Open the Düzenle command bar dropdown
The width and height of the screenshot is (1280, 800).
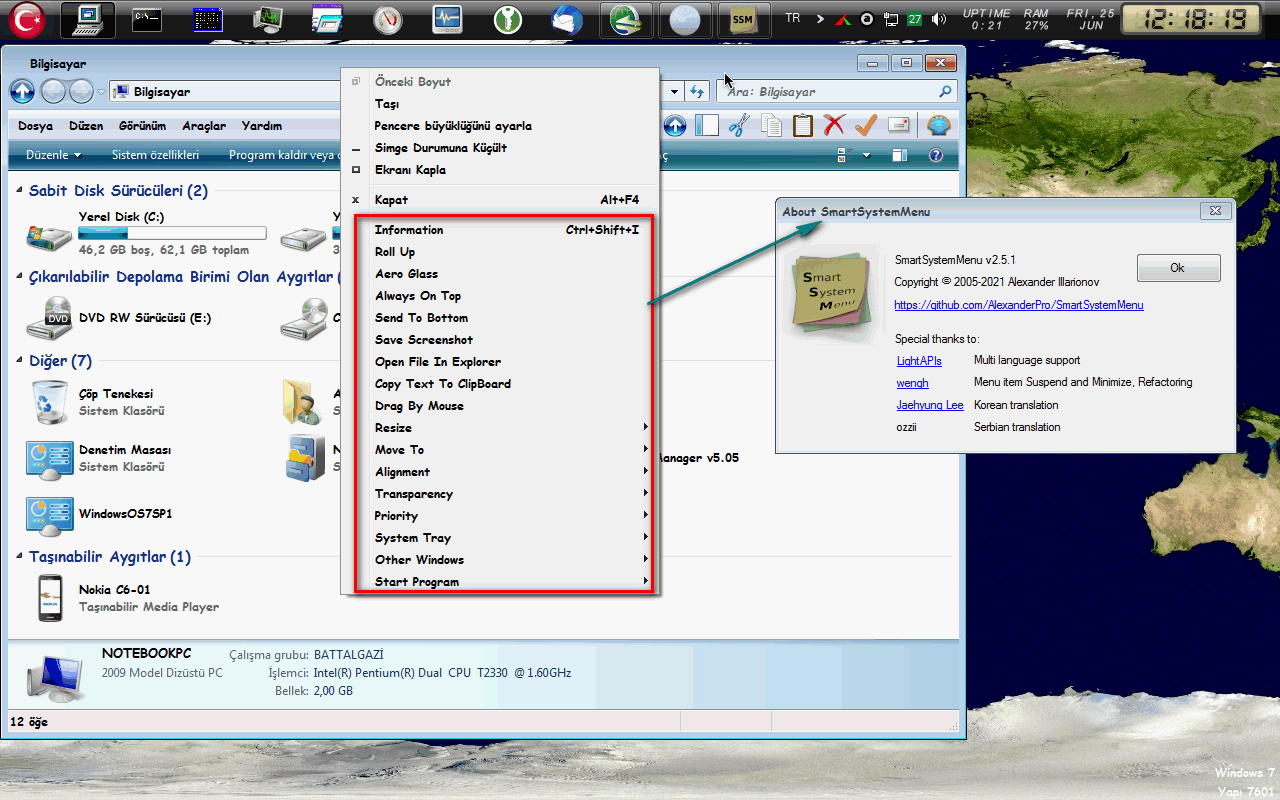[53, 155]
